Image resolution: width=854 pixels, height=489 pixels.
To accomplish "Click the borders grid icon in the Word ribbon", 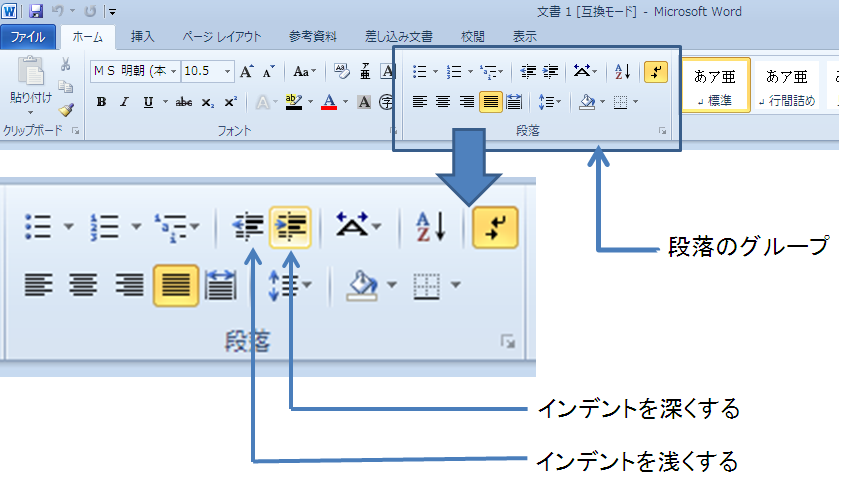I will coord(620,102).
